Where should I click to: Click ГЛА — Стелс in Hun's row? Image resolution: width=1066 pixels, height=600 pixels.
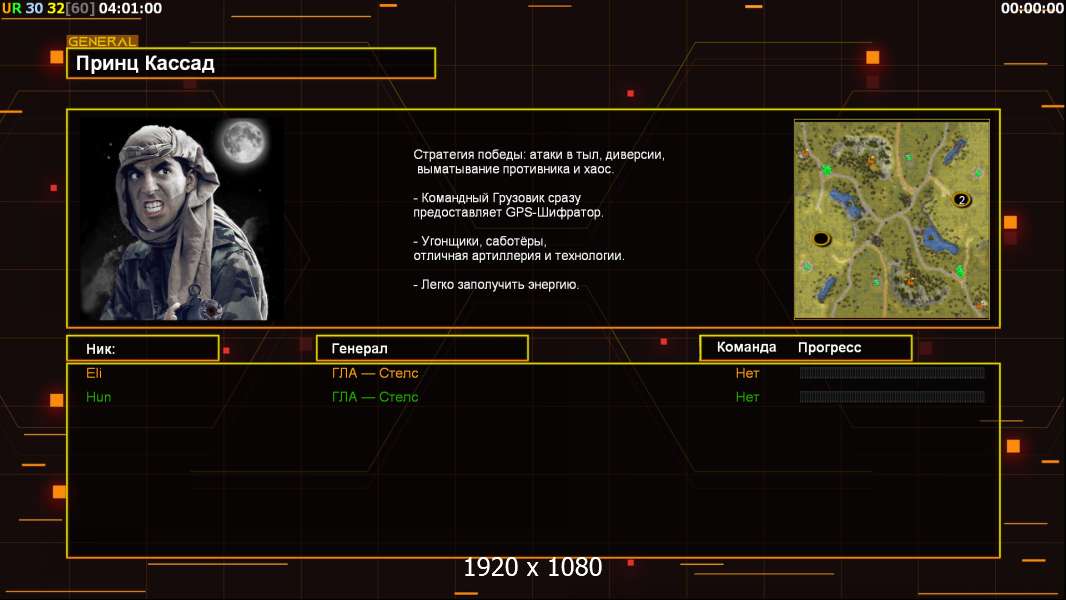pyautogui.click(x=375, y=397)
